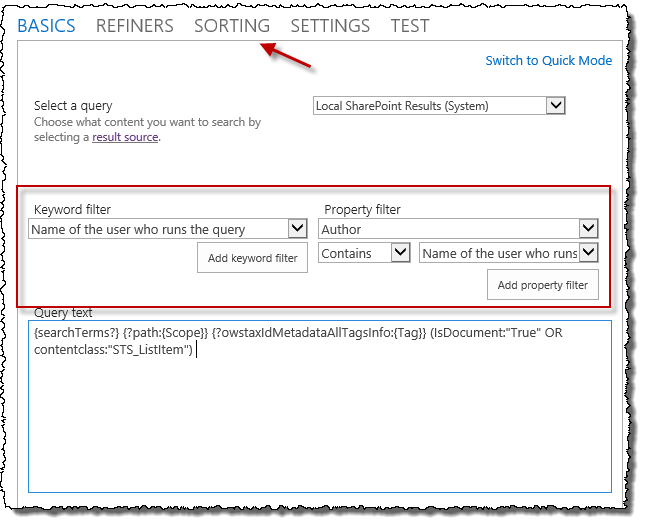Screen dimensions: 647x529
Task: Go to the SORTING tab
Action: tap(232, 26)
